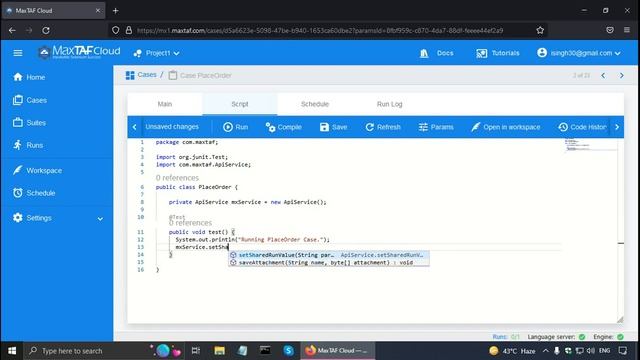
Task: Click the Cases breadcrumb link
Action: (141, 75)
